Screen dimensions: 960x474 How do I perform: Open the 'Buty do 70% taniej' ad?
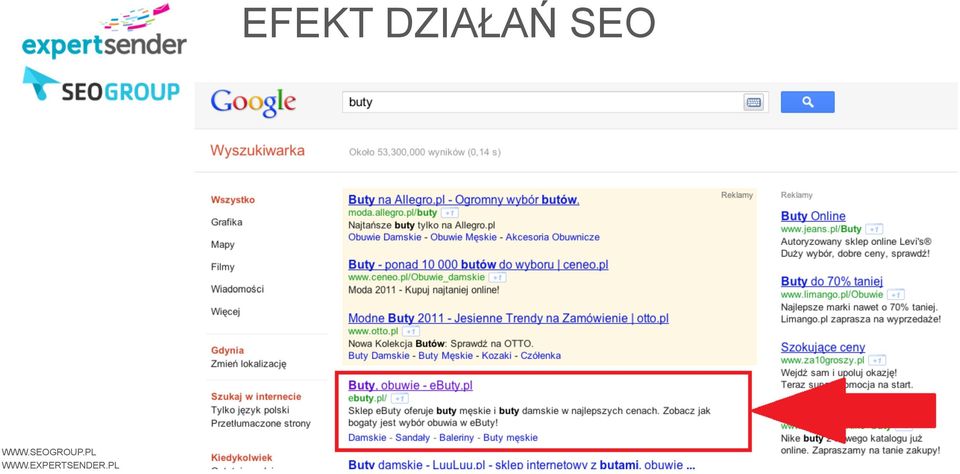pos(832,282)
